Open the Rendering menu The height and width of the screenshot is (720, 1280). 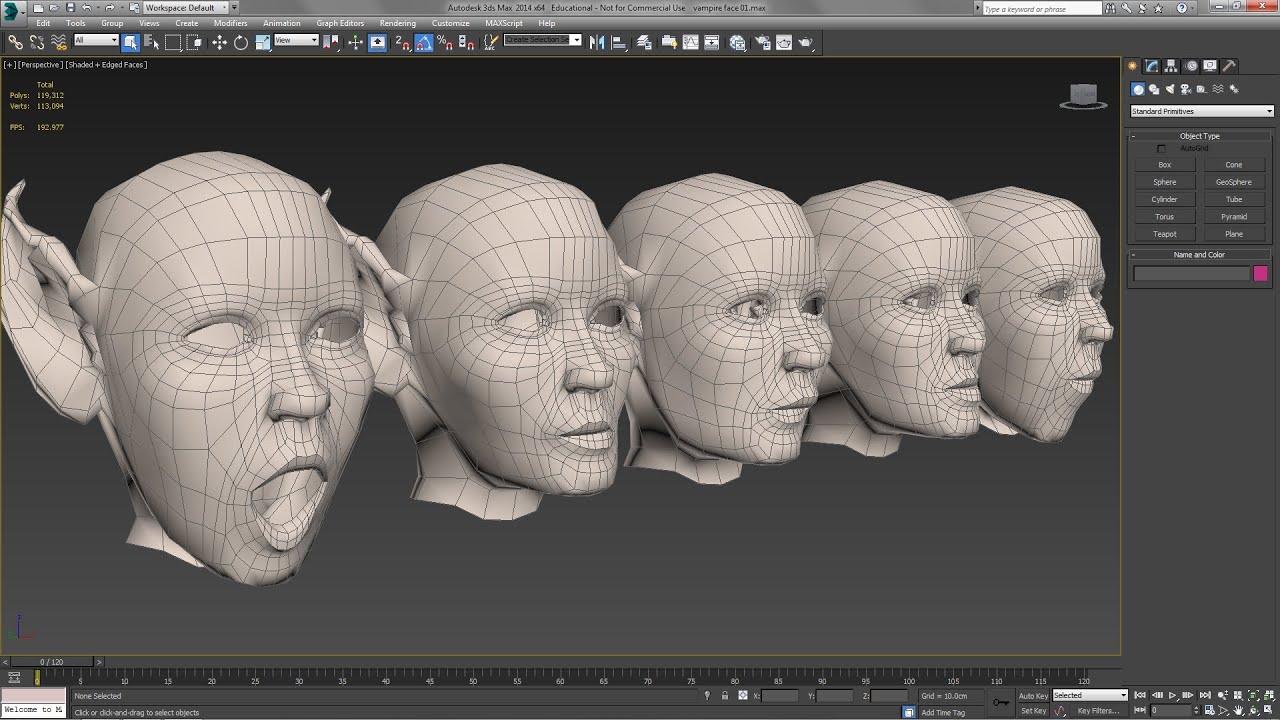pos(398,23)
